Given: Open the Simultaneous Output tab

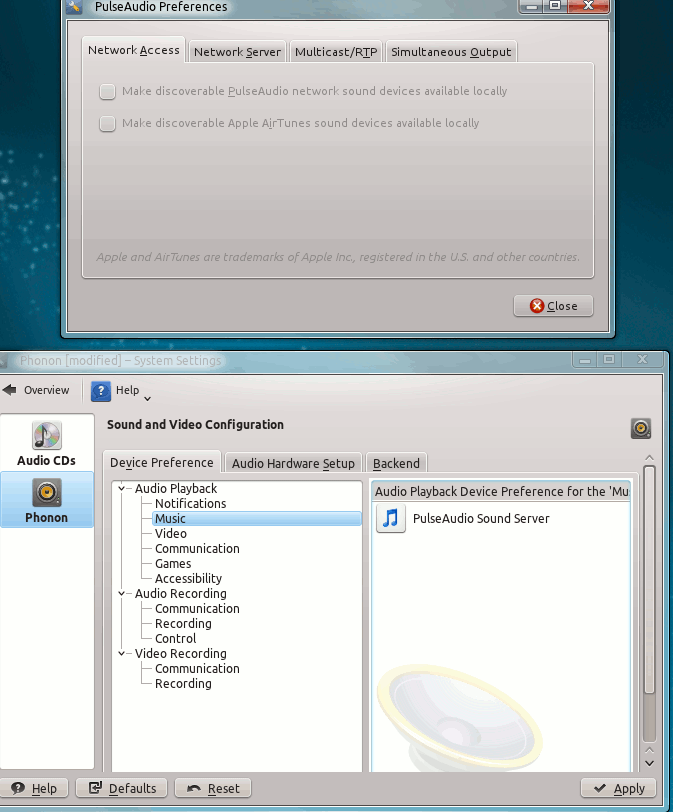Looking at the screenshot, I should pos(450,52).
